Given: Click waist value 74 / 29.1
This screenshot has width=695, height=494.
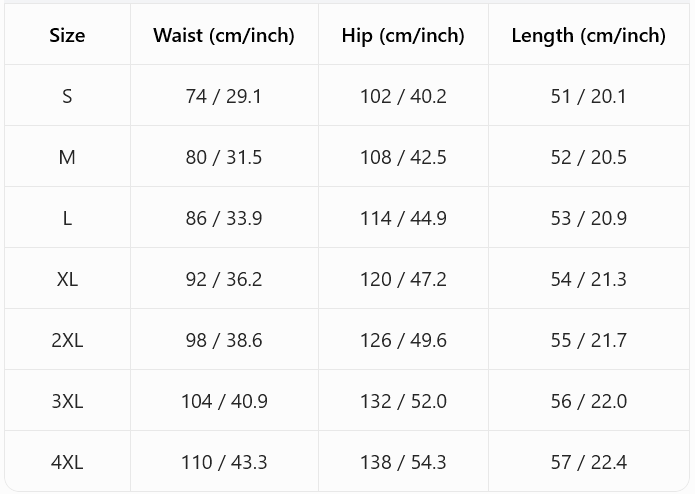Looking at the screenshot, I should [224, 96].
